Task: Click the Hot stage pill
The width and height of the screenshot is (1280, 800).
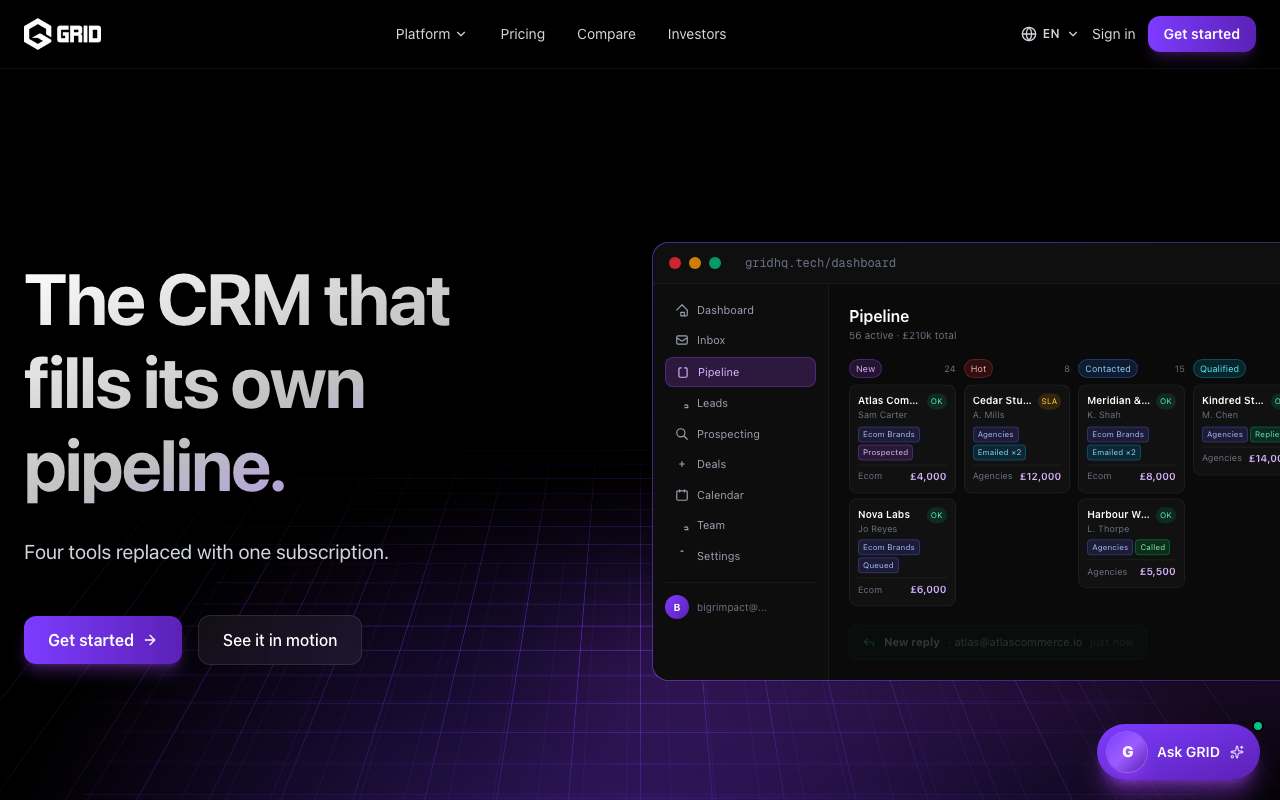Action: pyautogui.click(x=978, y=369)
